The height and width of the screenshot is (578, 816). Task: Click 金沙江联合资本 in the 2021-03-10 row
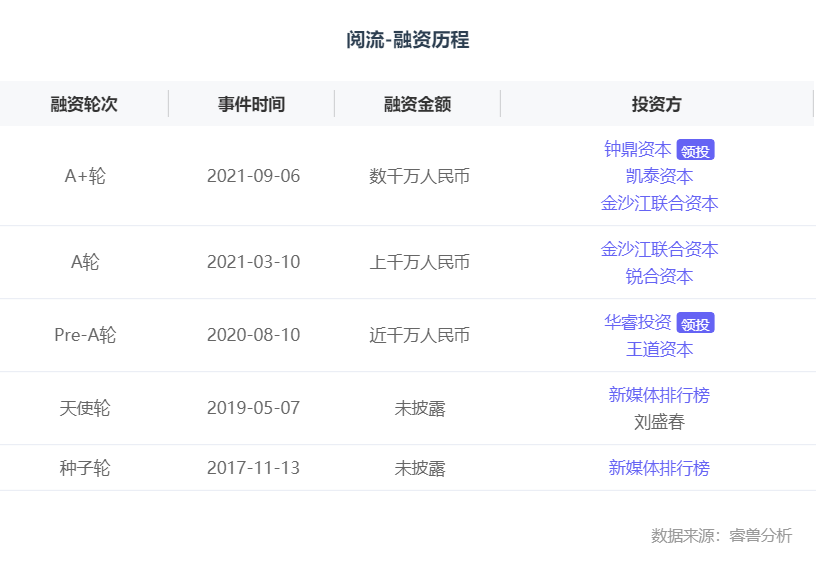point(659,249)
